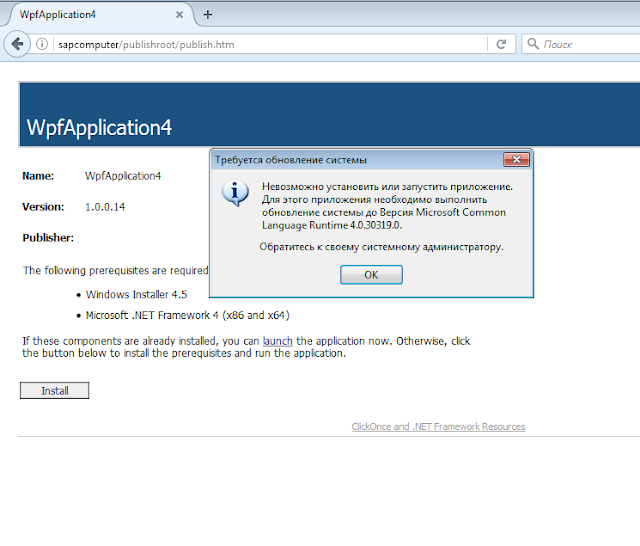640x546 pixels.
Task: Click Windows Installer 4.5 prerequisite item
Action: pos(136,295)
